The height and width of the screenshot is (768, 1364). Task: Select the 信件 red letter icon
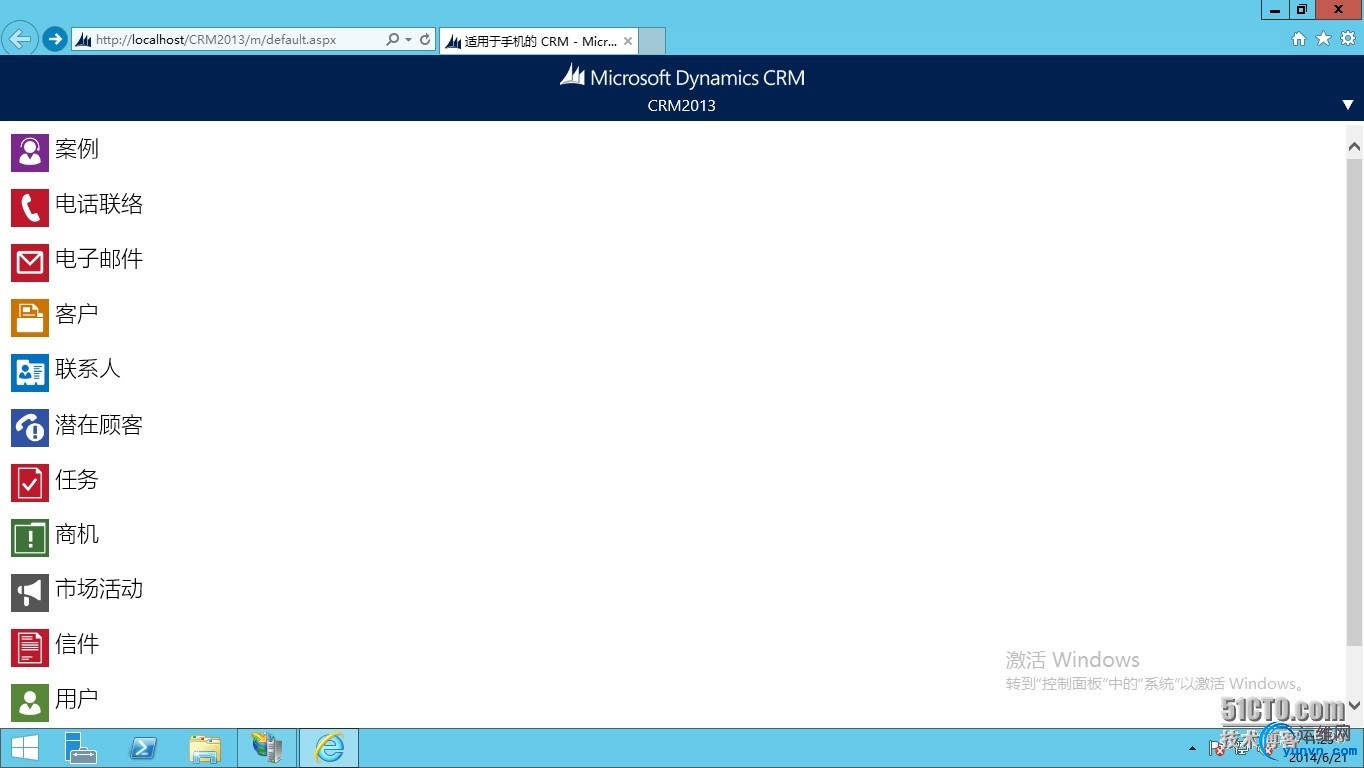[30, 647]
